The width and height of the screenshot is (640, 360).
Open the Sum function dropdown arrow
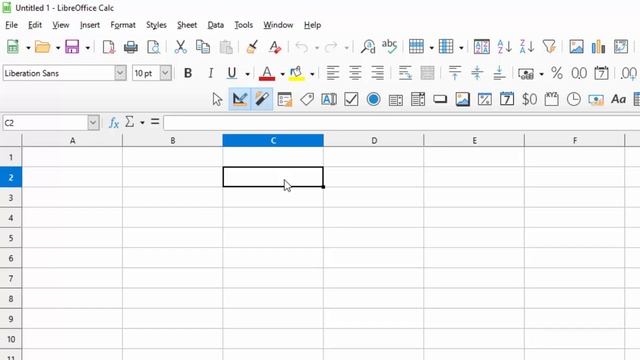coord(142,123)
